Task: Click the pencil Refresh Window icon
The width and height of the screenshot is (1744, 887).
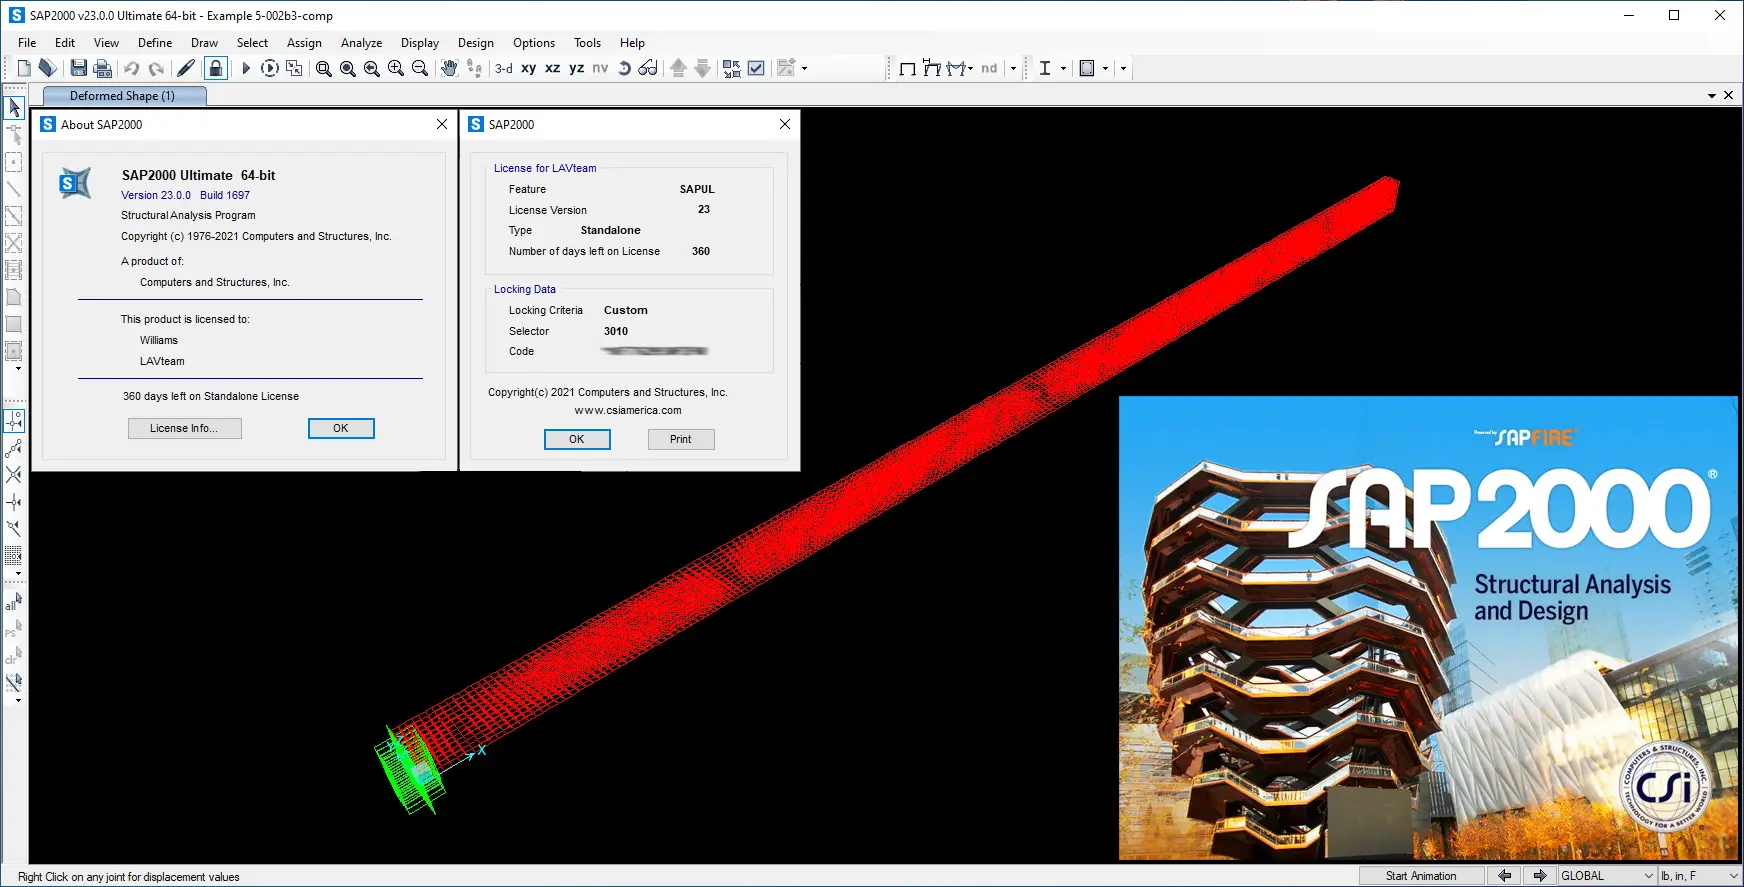Action: click(186, 68)
